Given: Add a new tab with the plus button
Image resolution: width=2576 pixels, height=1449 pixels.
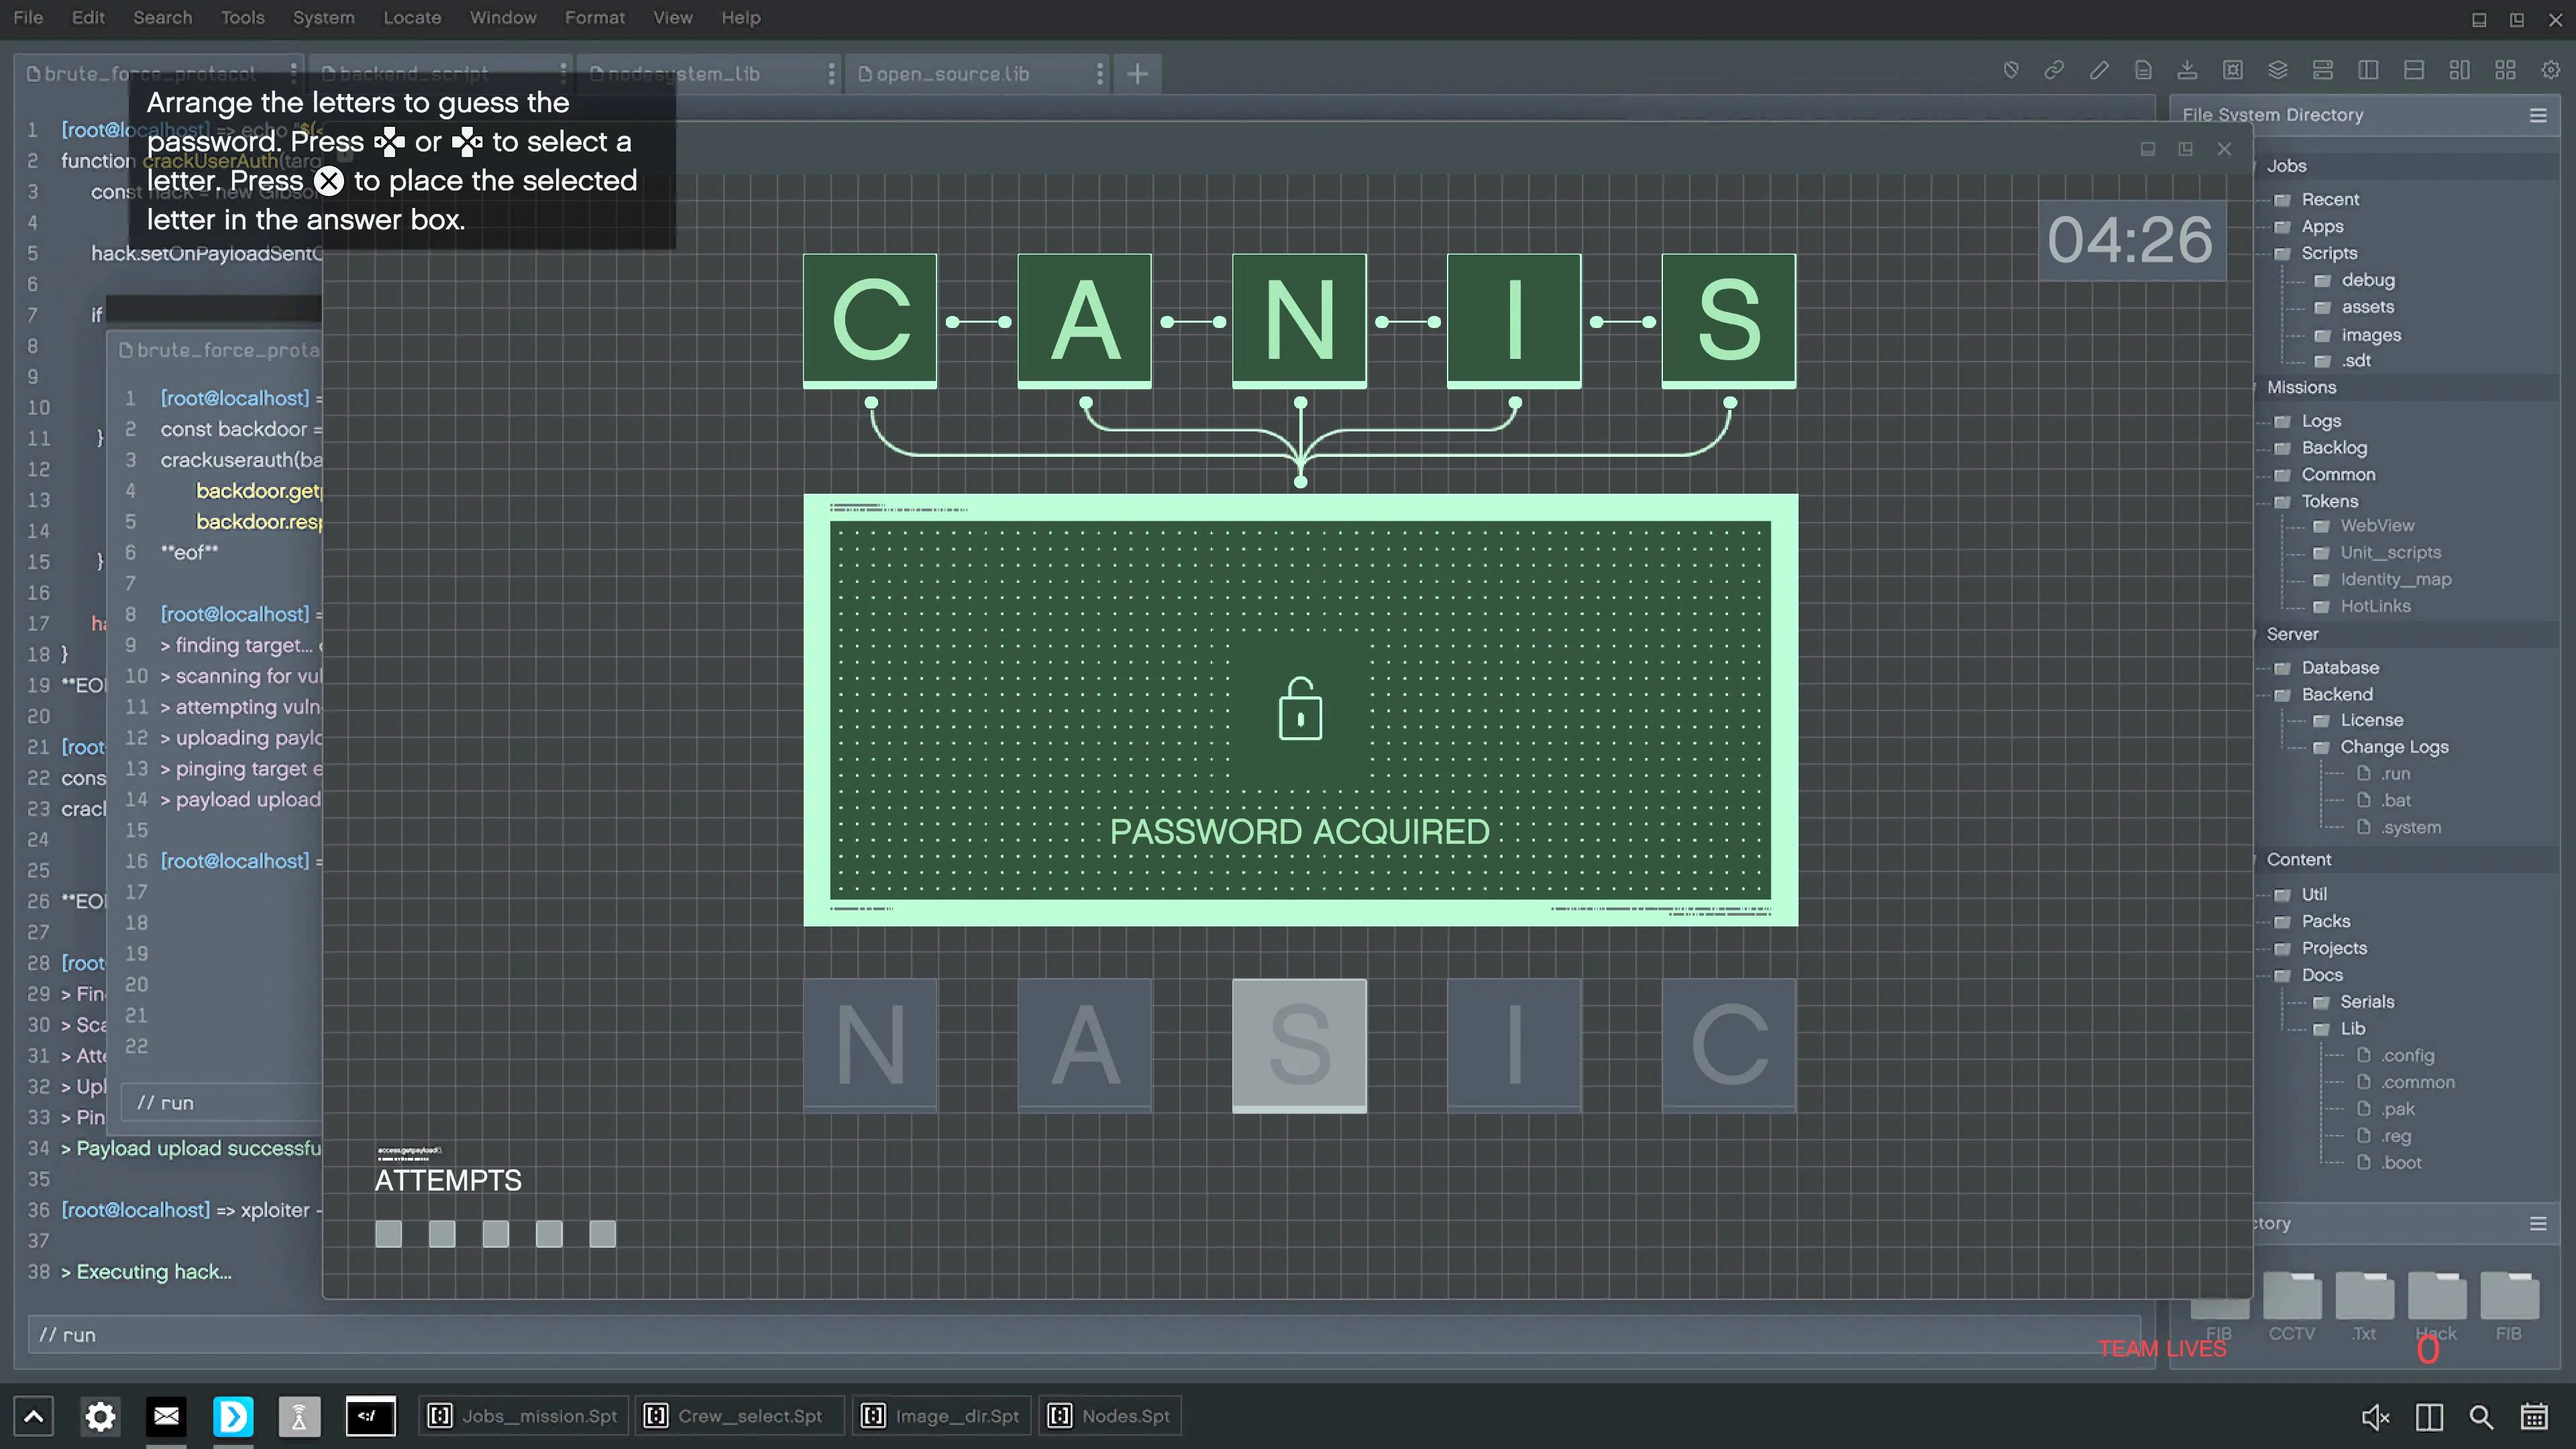Looking at the screenshot, I should tap(1137, 74).
